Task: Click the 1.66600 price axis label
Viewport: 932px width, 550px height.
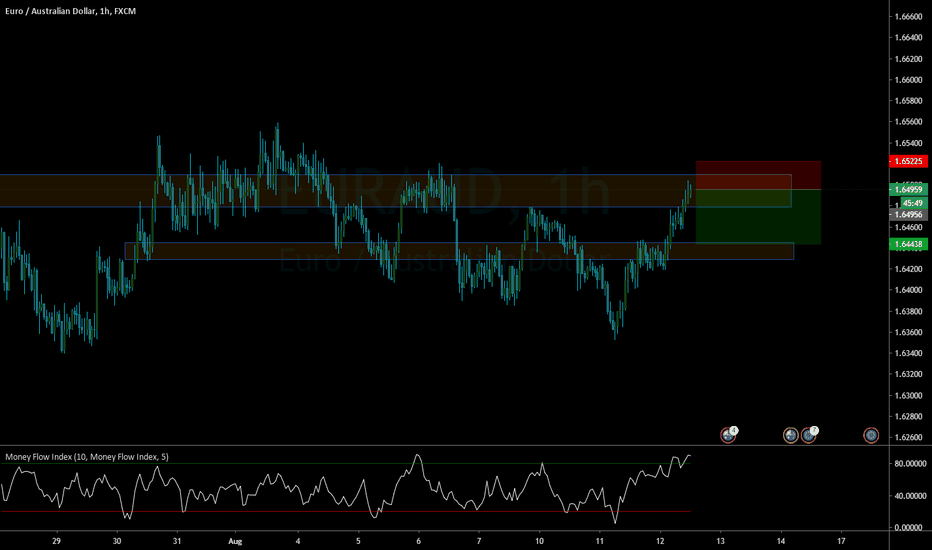Action: coord(908,17)
